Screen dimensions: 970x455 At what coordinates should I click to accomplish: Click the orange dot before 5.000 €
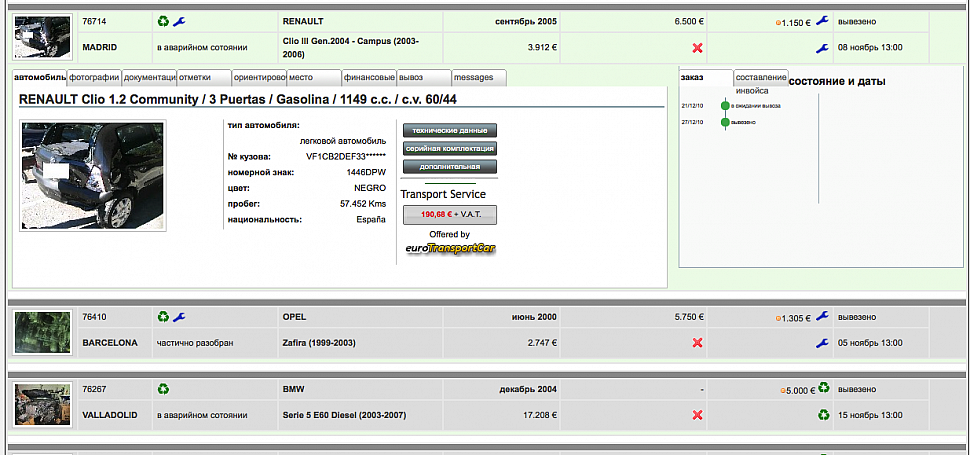pos(783,390)
